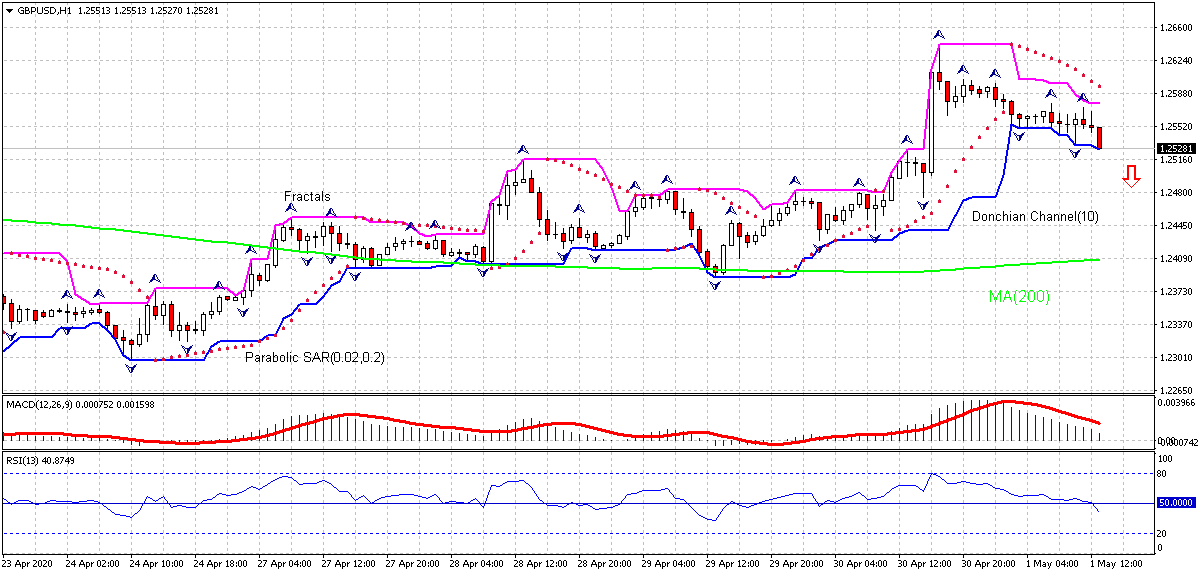1200x575 pixels.
Task: Select the Fractals label
Action: click(307, 197)
